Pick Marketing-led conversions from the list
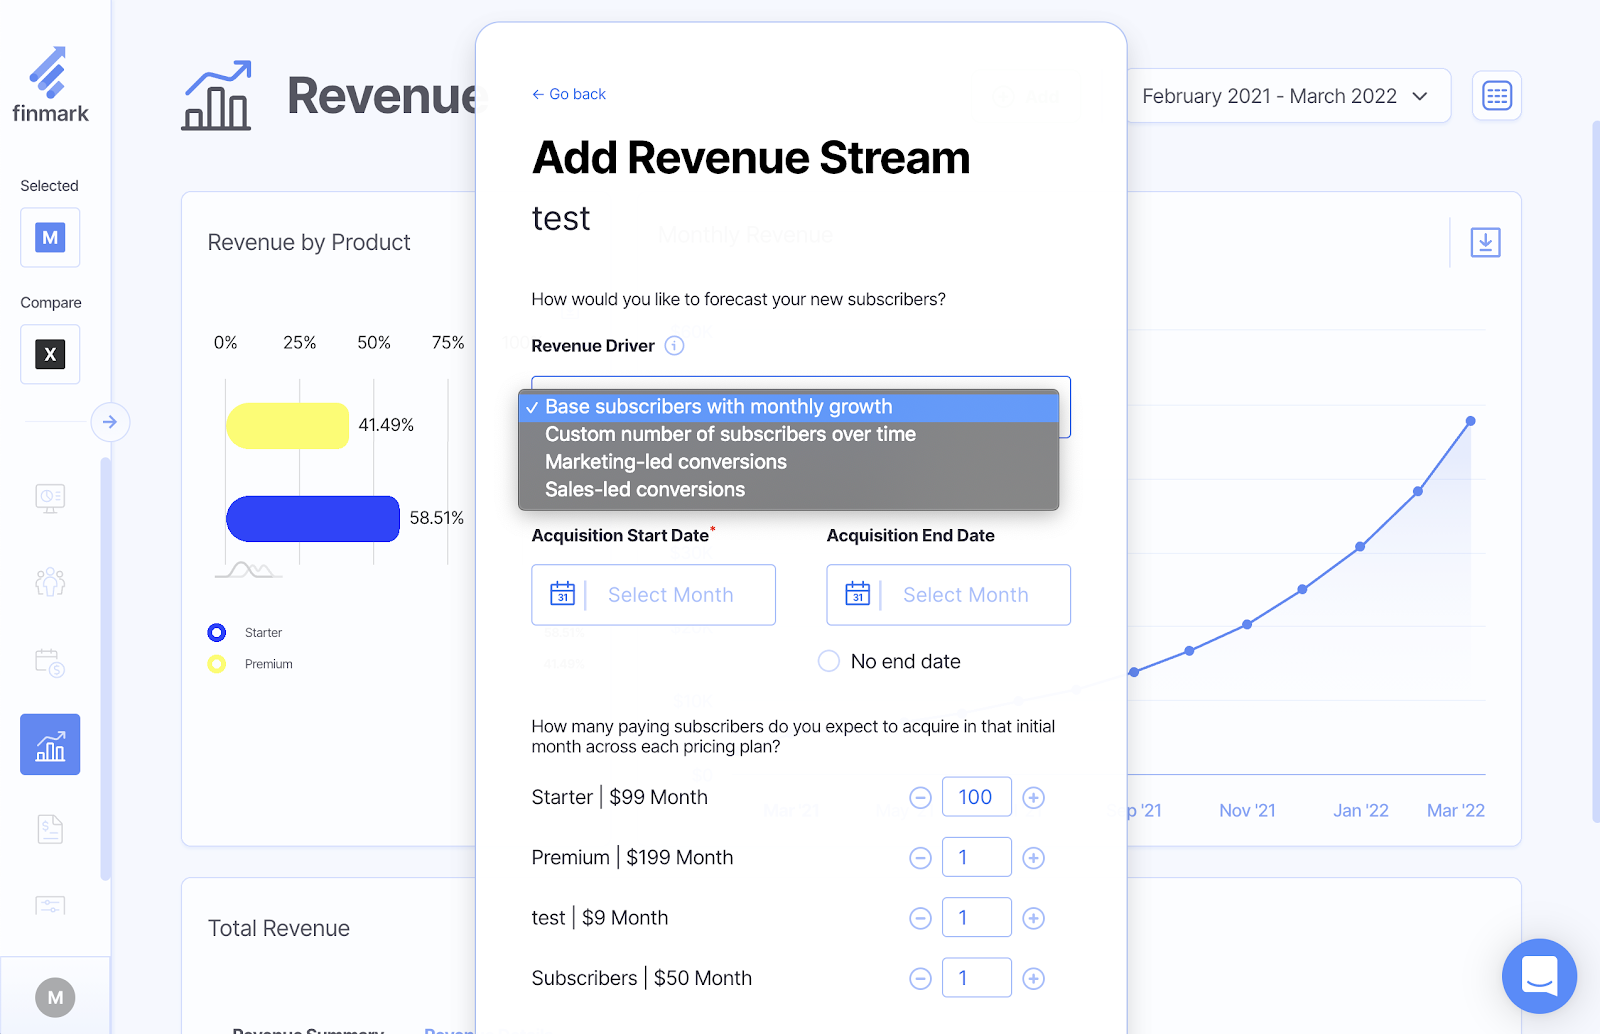1600x1034 pixels. (666, 462)
